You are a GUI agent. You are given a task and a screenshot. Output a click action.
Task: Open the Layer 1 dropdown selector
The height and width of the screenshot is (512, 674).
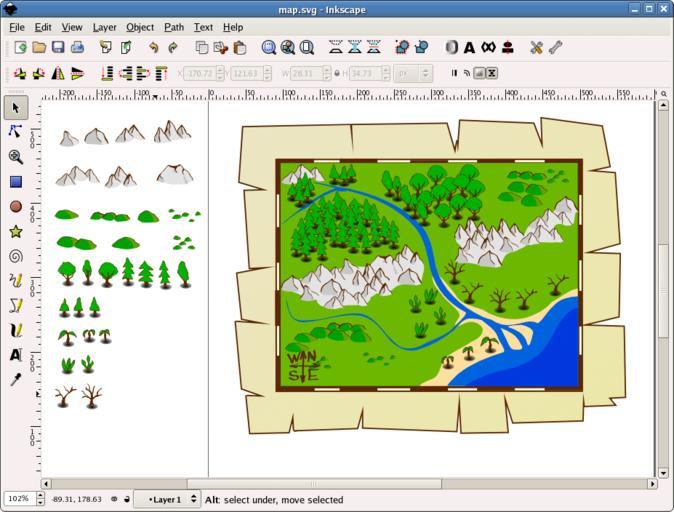pyautogui.click(x=167, y=499)
